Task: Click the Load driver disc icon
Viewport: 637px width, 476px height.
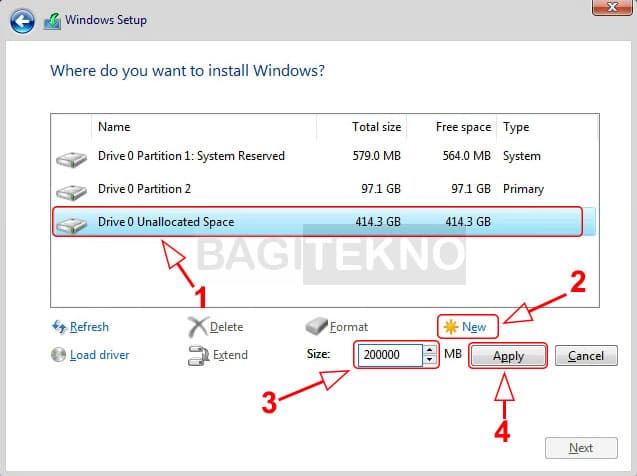Action: (x=58, y=355)
